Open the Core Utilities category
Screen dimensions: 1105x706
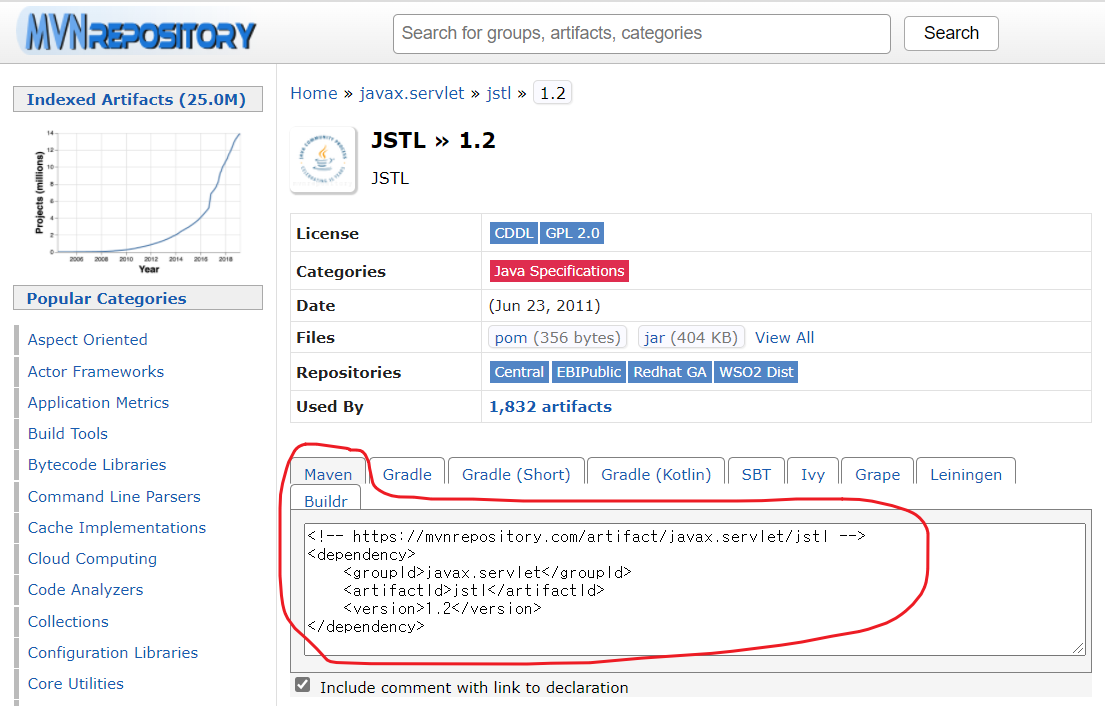pyautogui.click(x=75, y=683)
